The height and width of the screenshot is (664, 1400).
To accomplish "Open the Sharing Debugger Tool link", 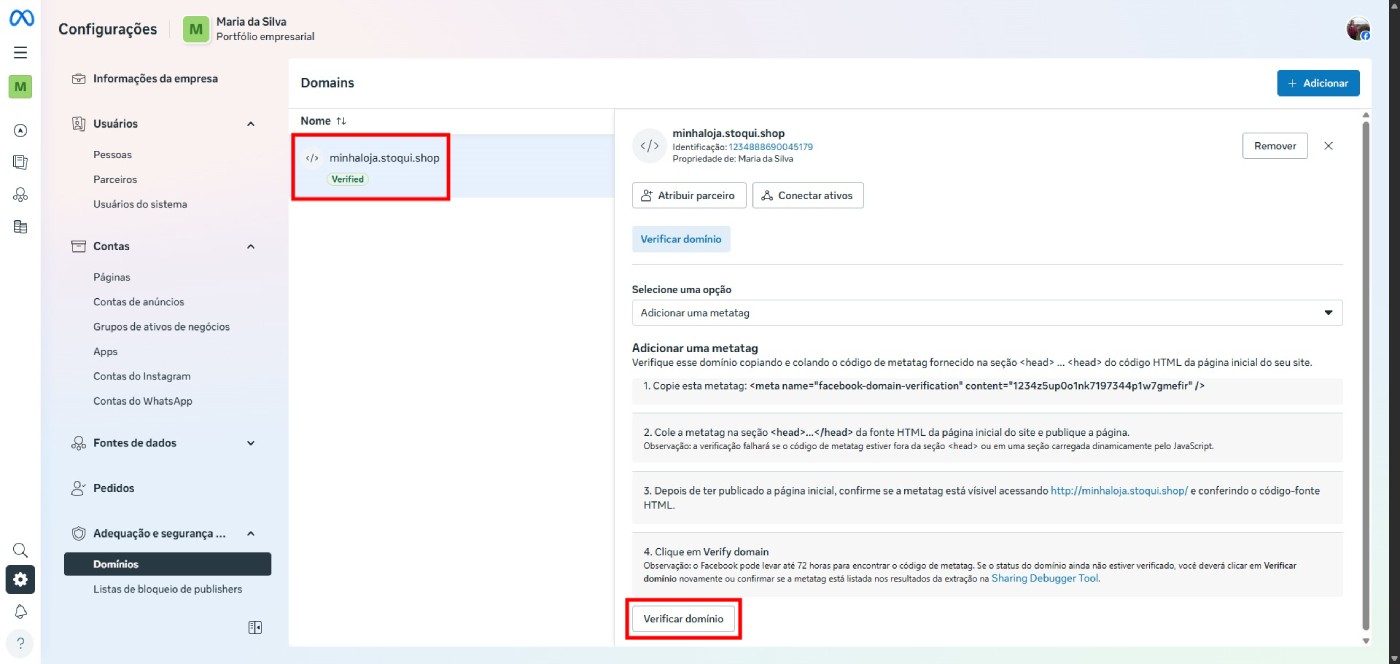I will (1045, 578).
